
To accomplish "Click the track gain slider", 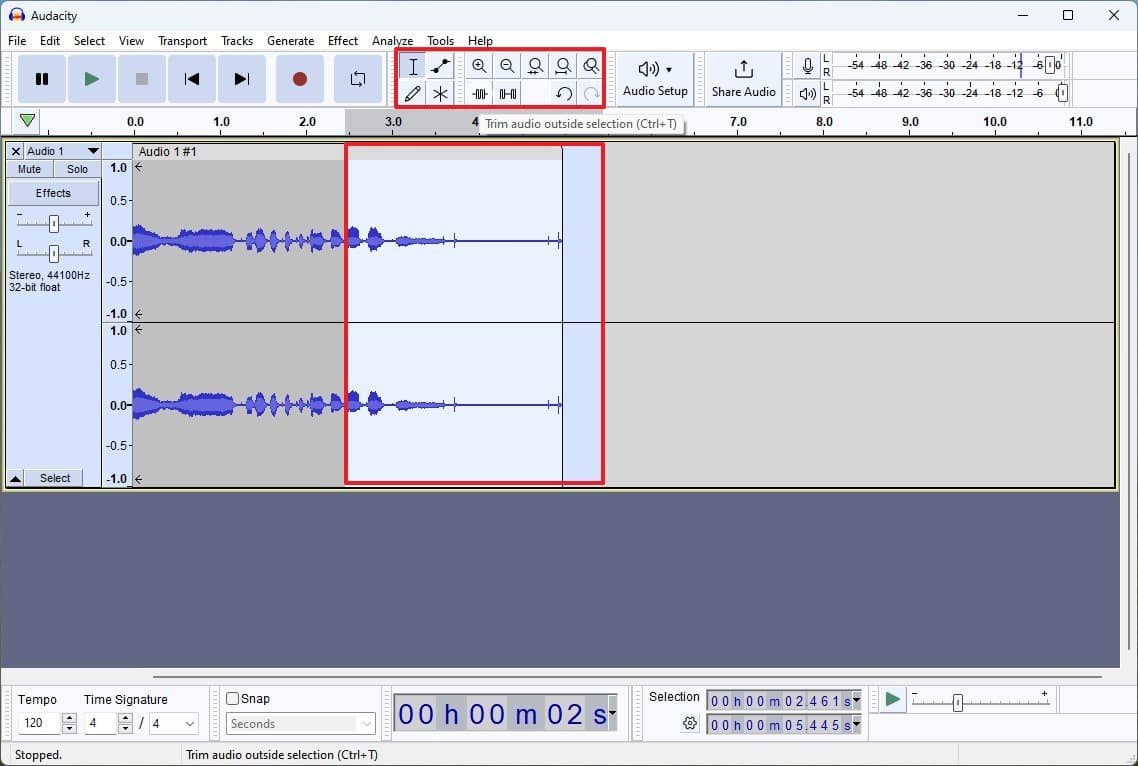I will (x=54, y=223).
